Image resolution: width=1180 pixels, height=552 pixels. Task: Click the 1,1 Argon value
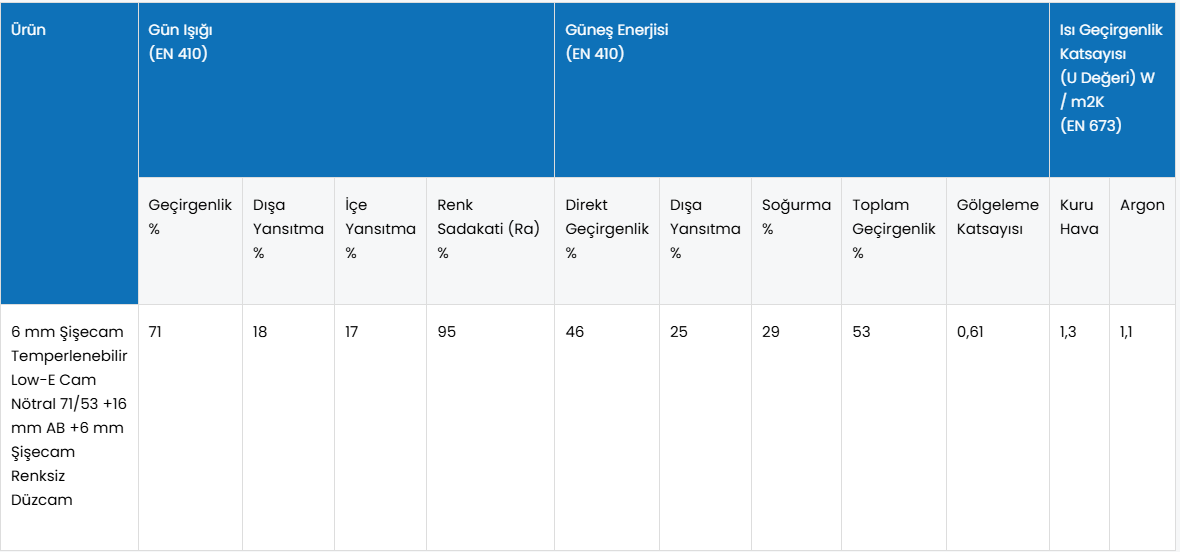(1127, 332)
